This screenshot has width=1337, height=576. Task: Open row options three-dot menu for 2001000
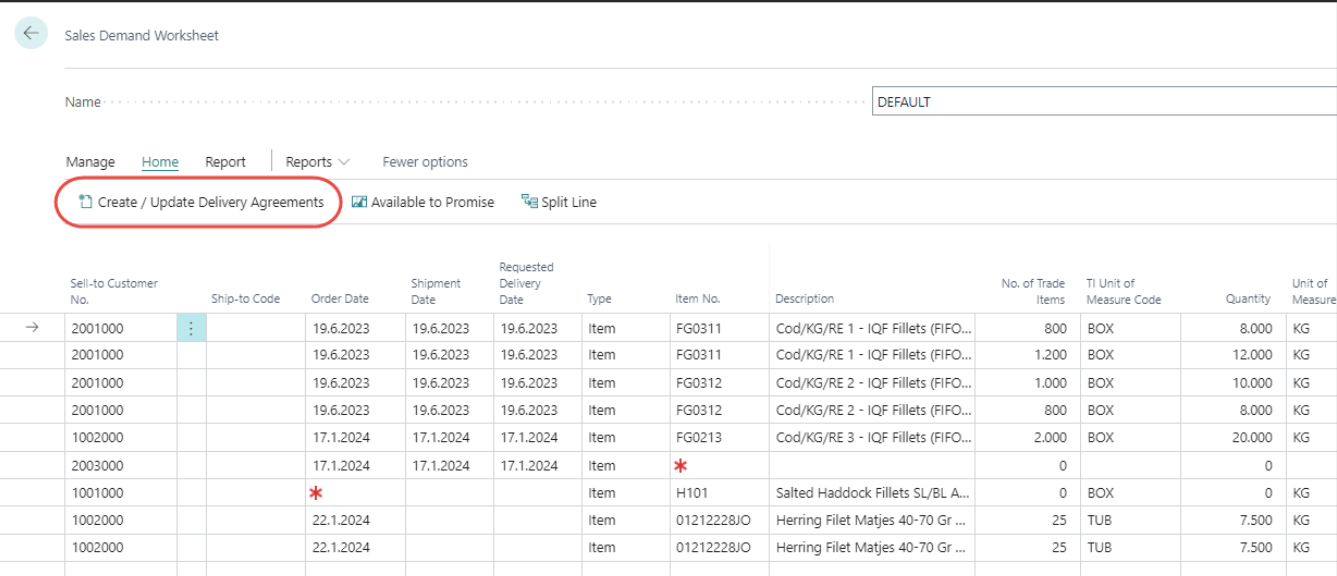(191, 328)
